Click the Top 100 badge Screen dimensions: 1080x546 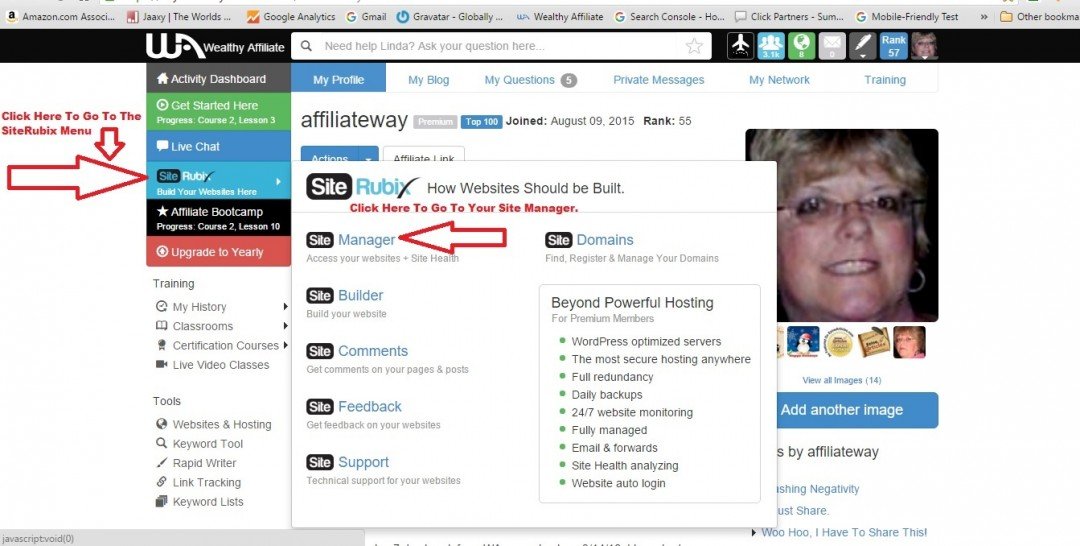(x=481, y=122)
